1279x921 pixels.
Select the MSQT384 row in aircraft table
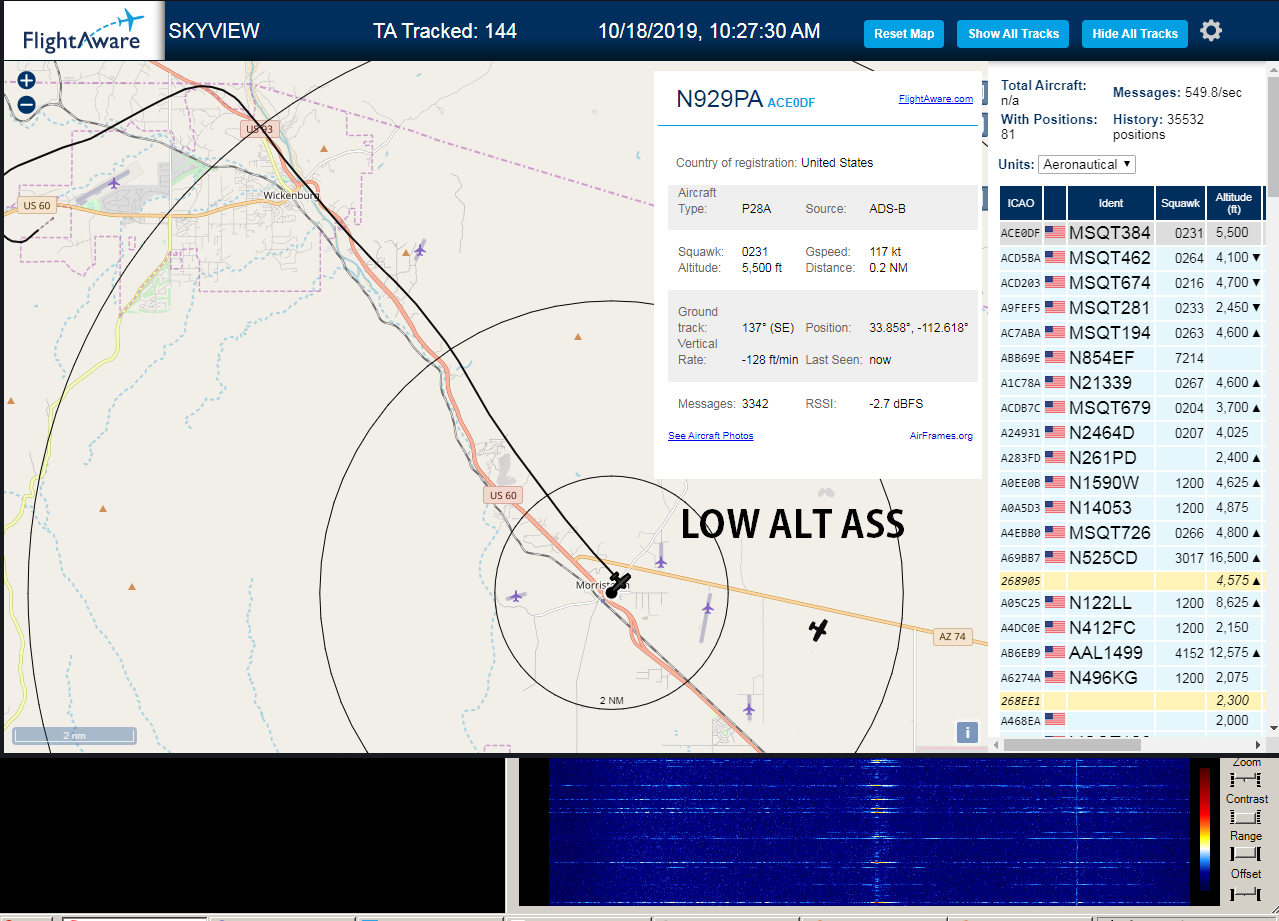click(x=1131, y=233)
